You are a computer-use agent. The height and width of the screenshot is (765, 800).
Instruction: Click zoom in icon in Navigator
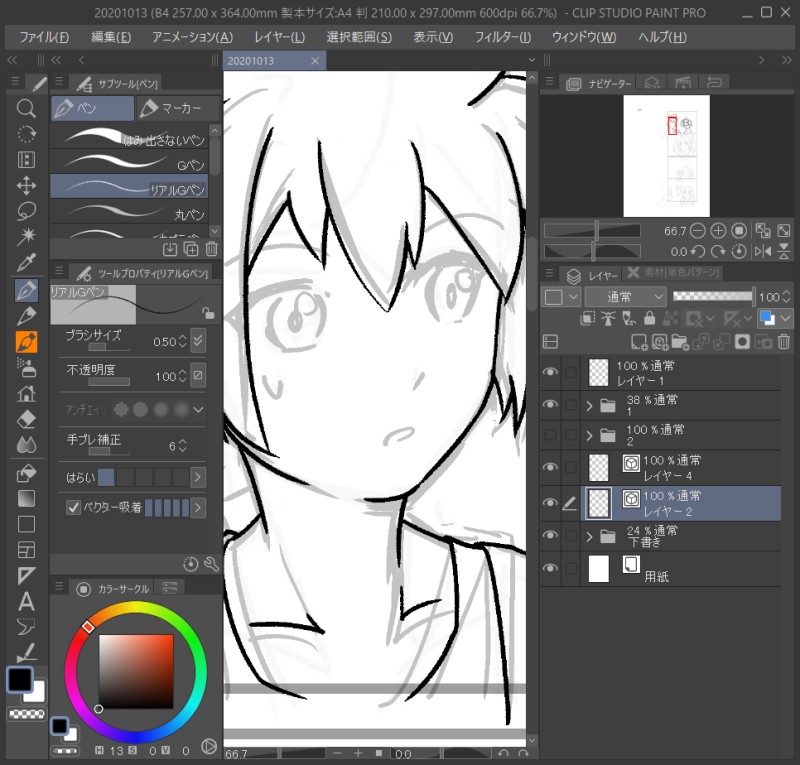click(718, 231)
